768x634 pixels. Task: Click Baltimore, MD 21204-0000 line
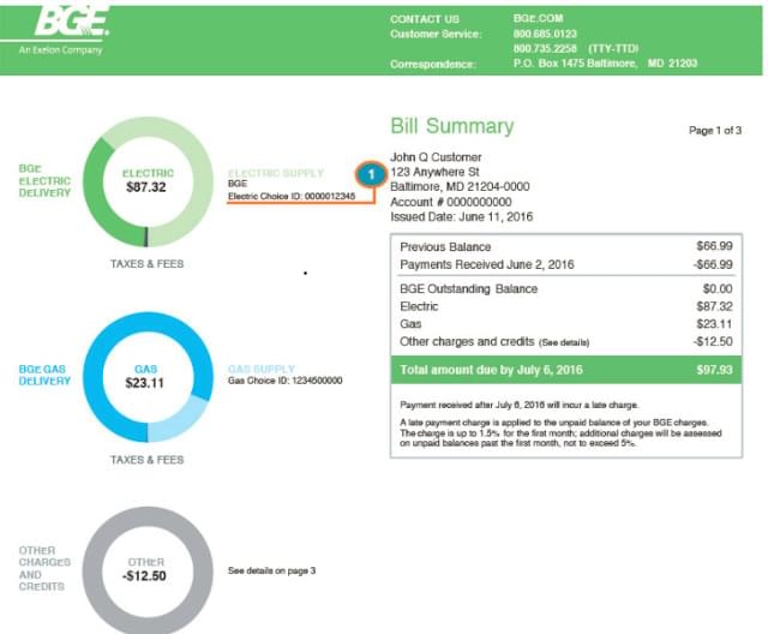(460, 187)
